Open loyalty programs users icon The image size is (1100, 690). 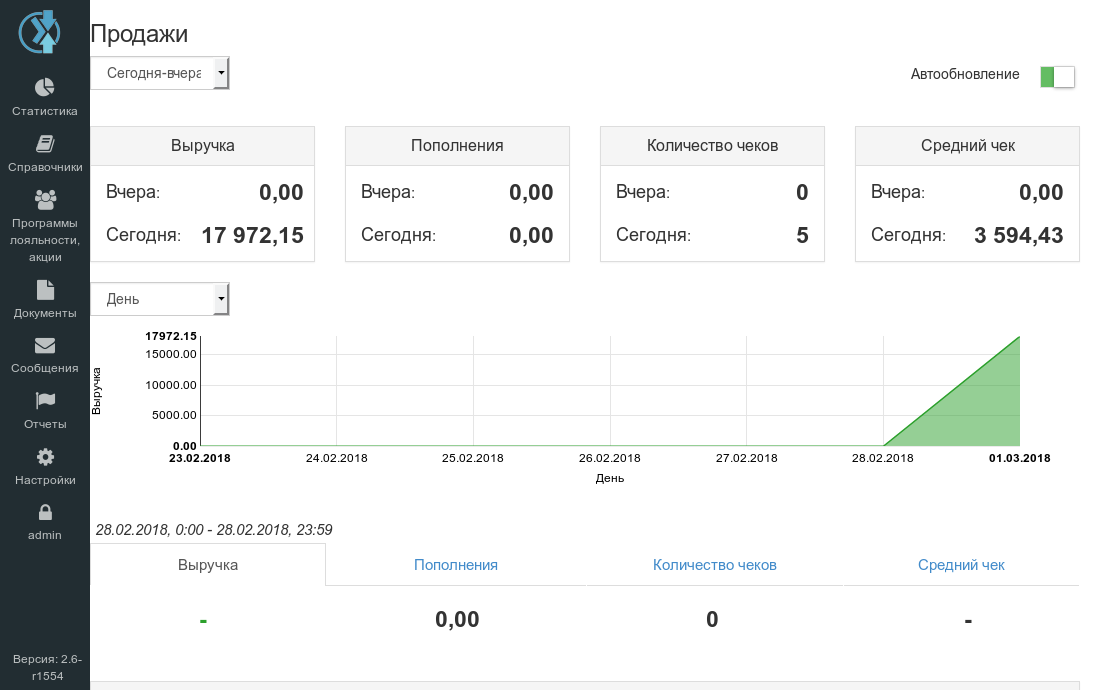(45, 200)
